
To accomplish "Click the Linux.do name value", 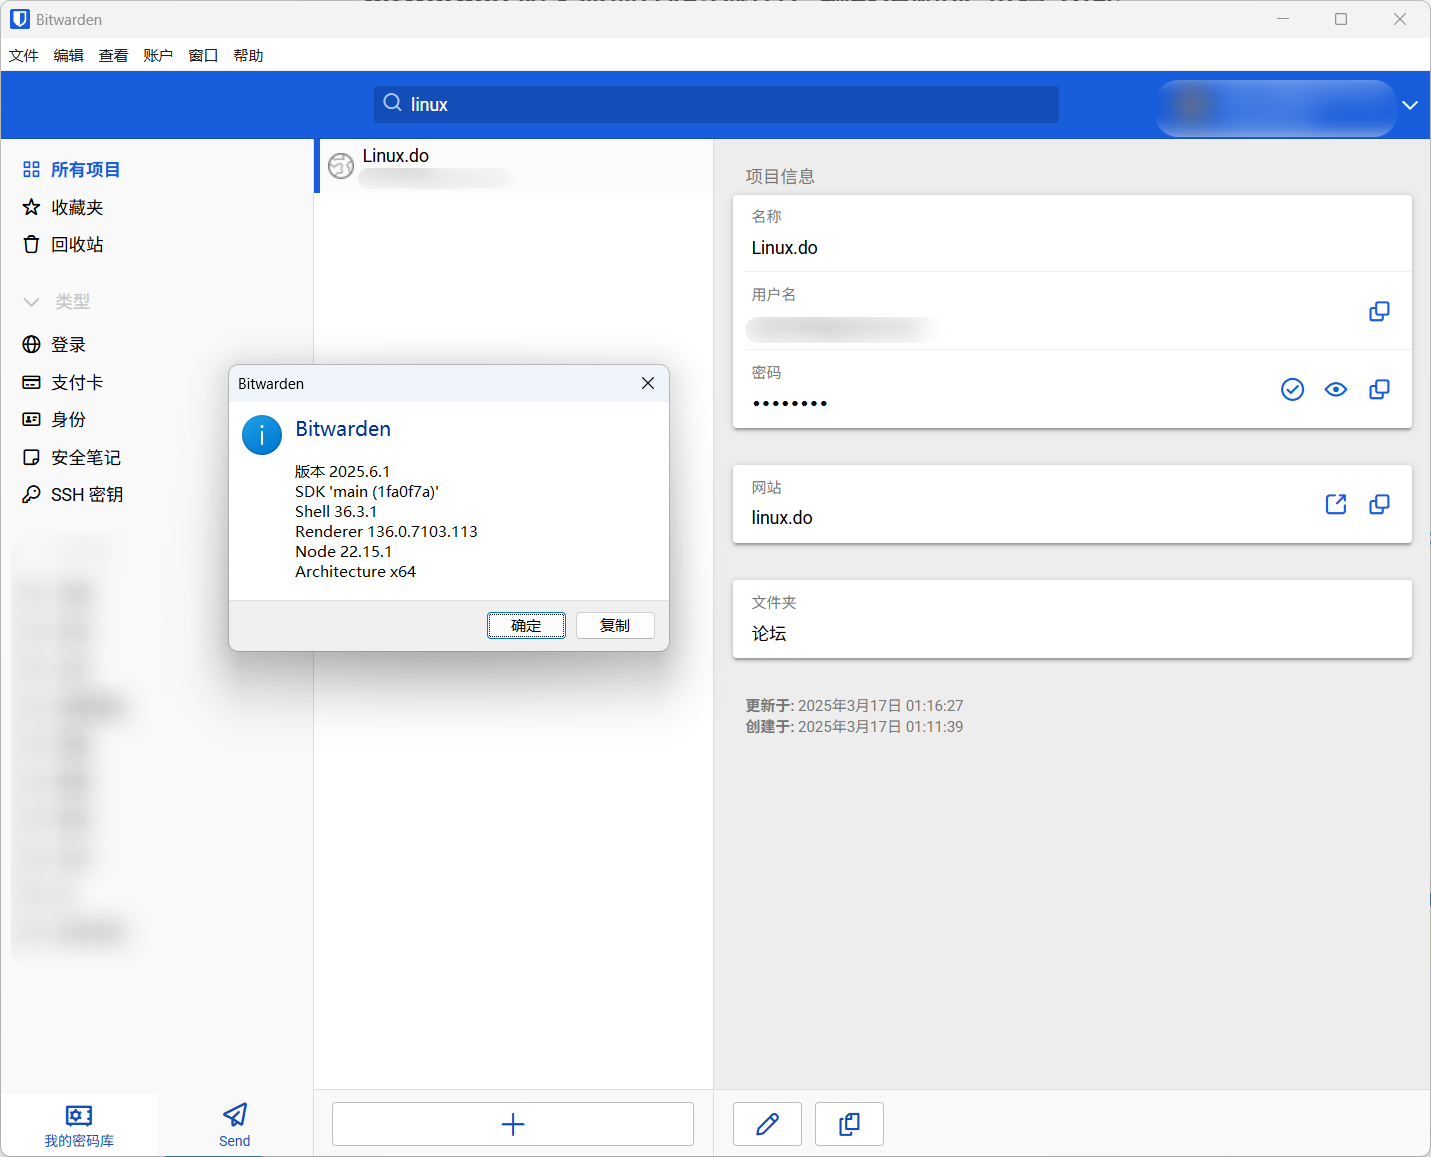I will tap(784, 248).
